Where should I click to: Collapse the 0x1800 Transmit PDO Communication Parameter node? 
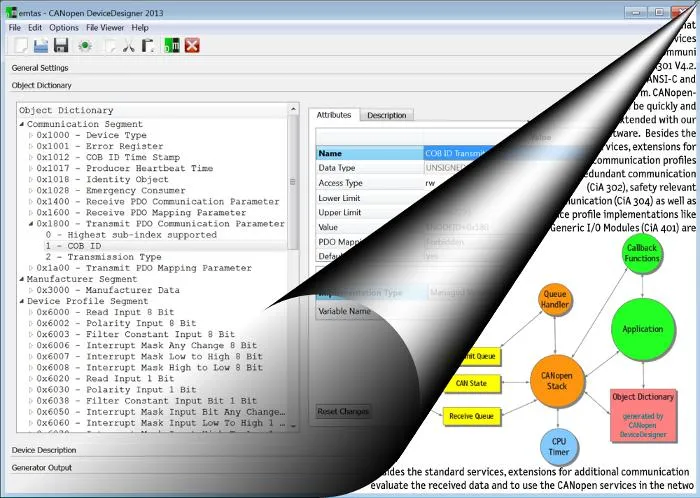[x=31, y=224]
